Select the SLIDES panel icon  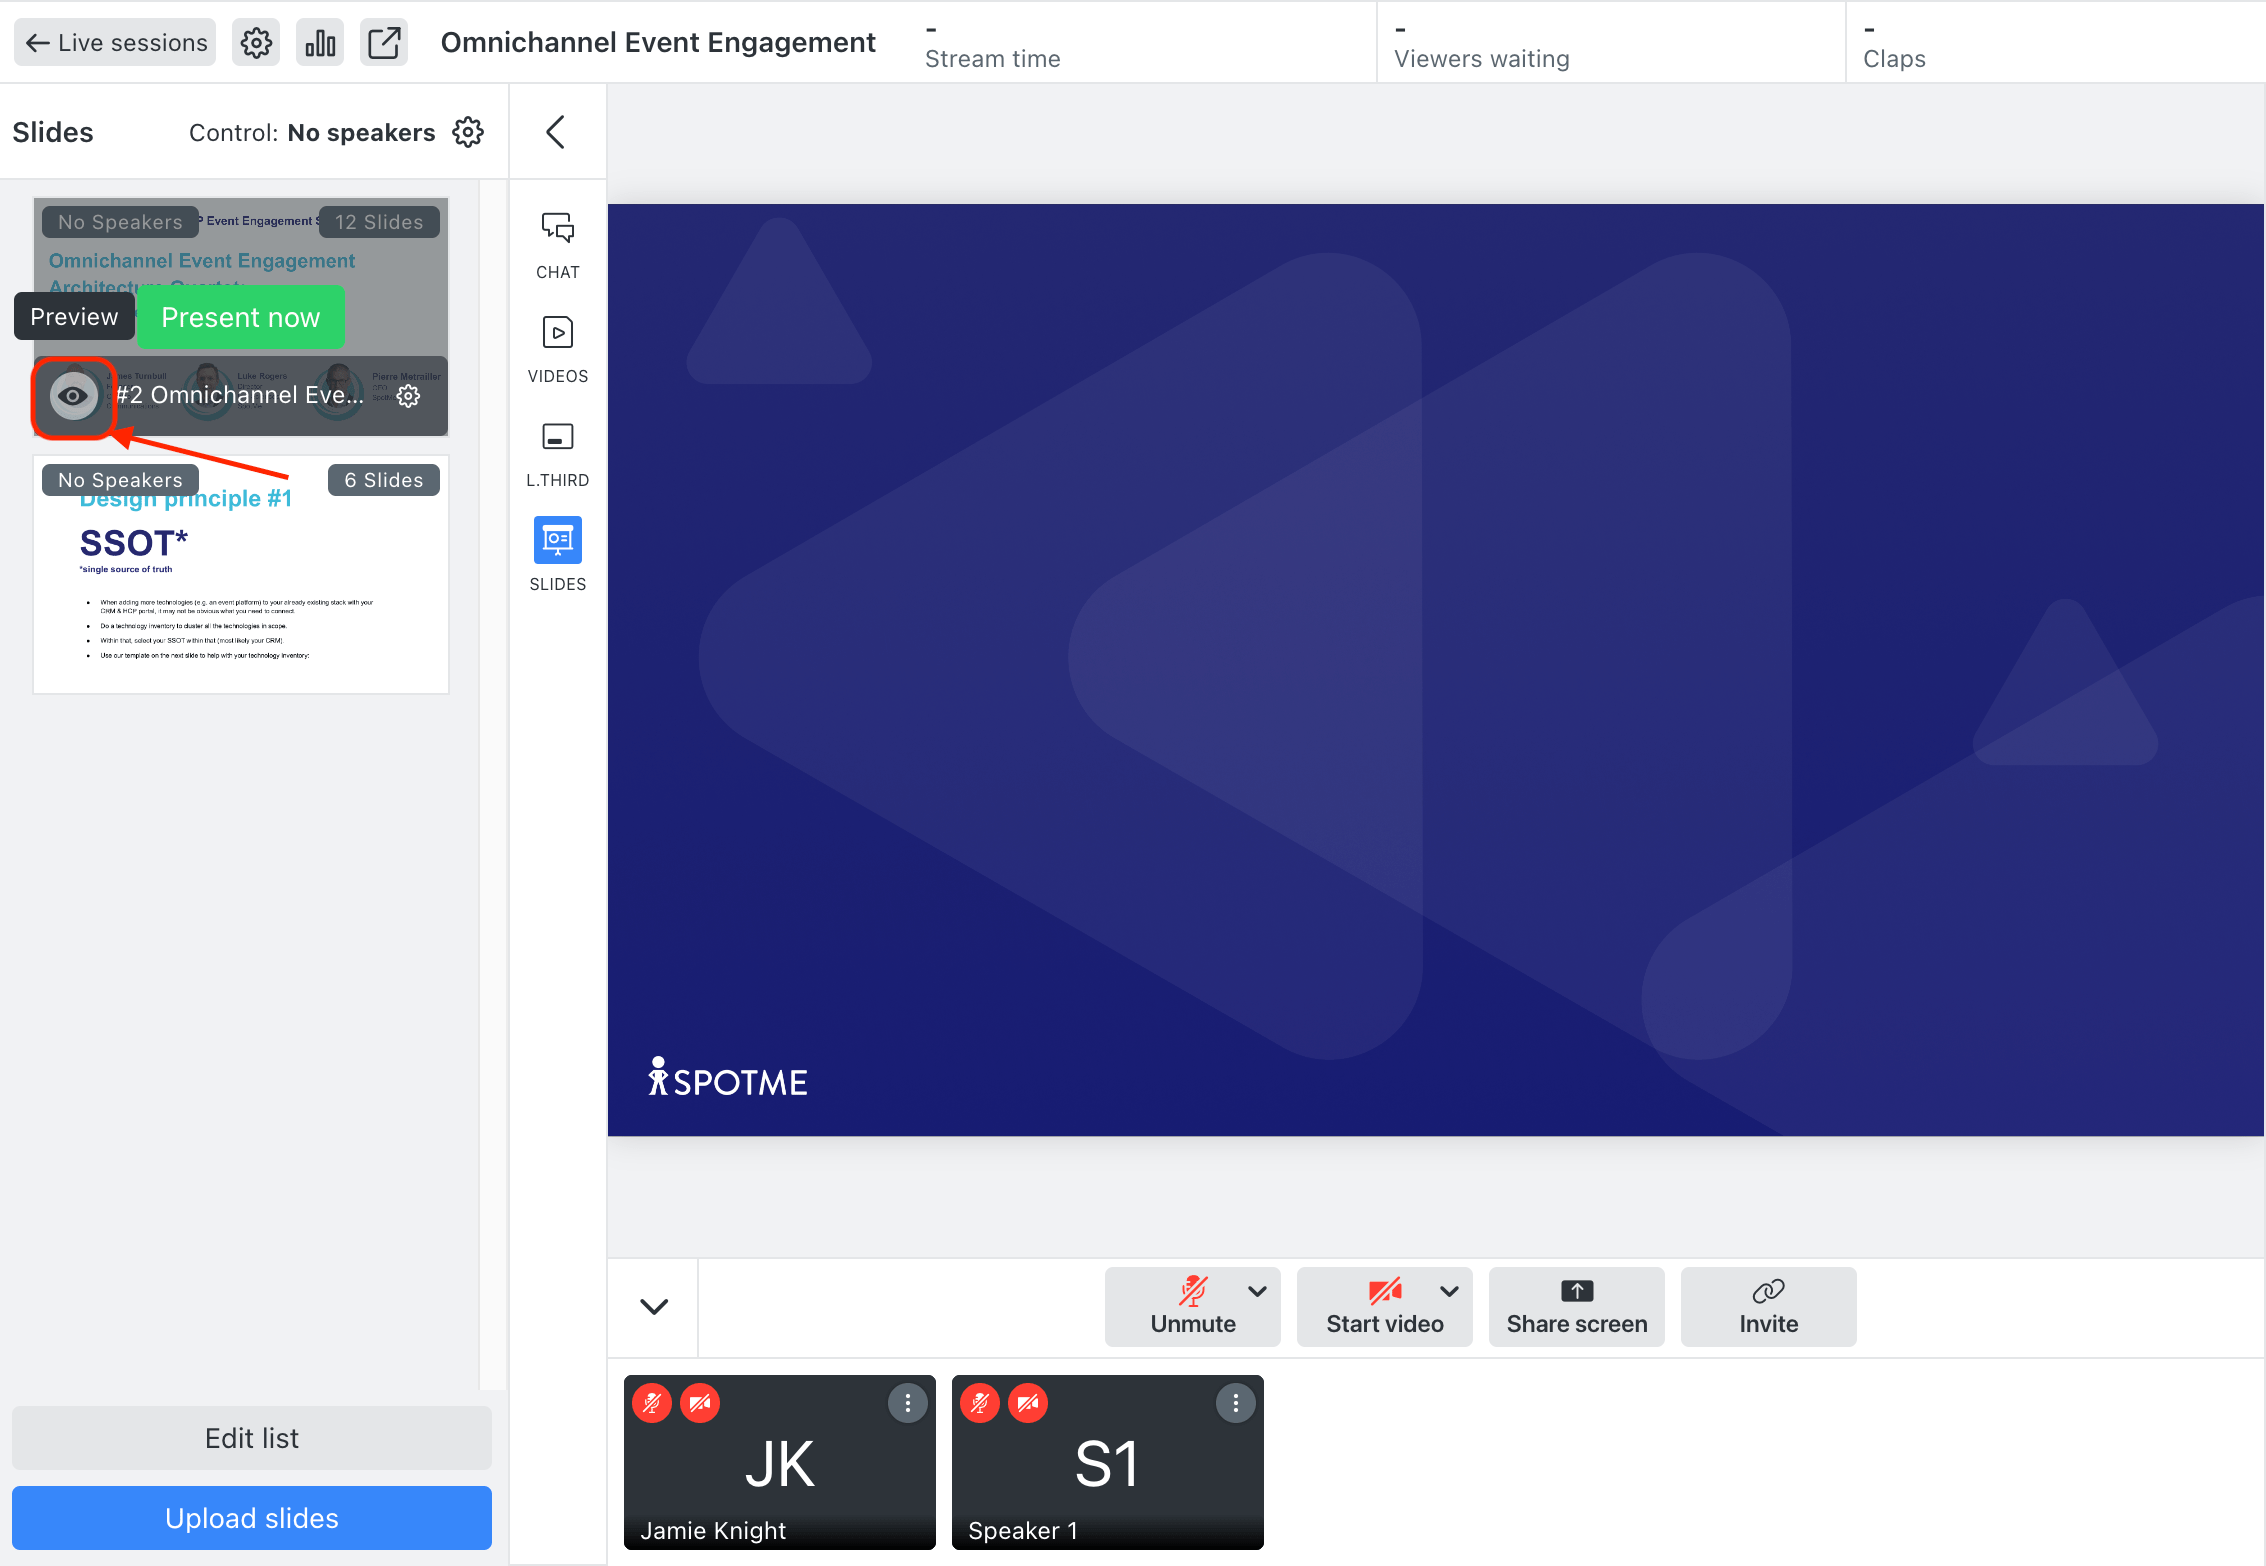[557, 540]
